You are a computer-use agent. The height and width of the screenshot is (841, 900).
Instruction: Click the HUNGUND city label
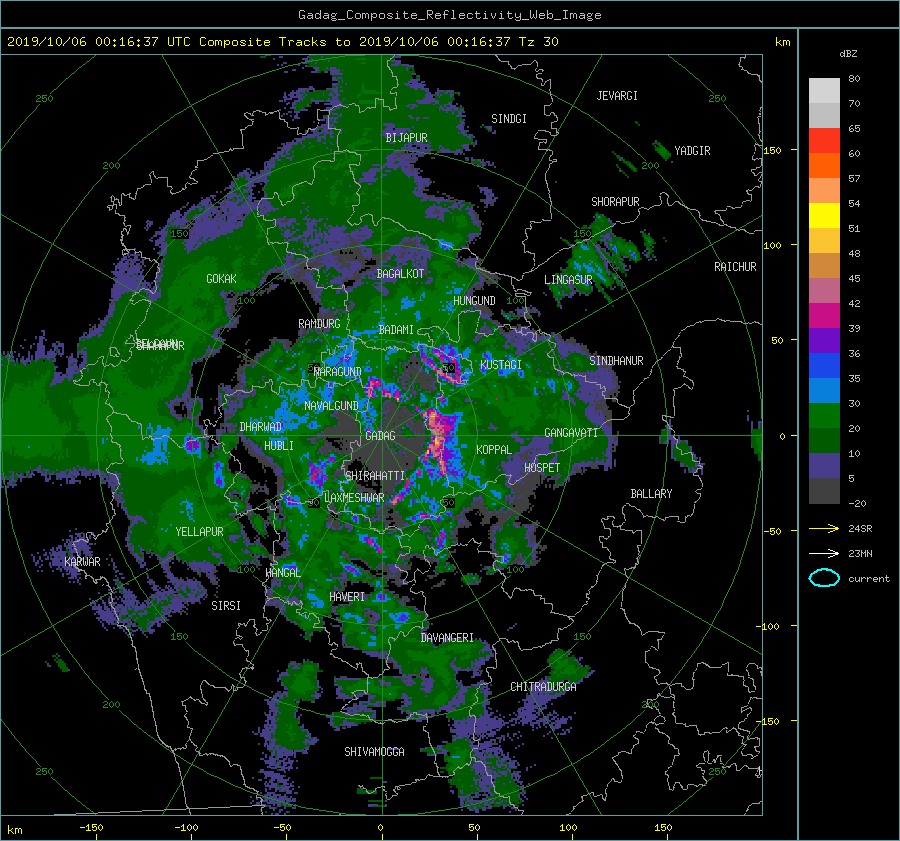coord(474,301)
